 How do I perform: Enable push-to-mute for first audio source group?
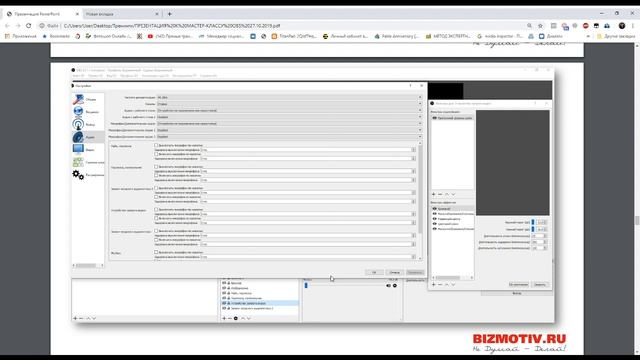[156, 145]
